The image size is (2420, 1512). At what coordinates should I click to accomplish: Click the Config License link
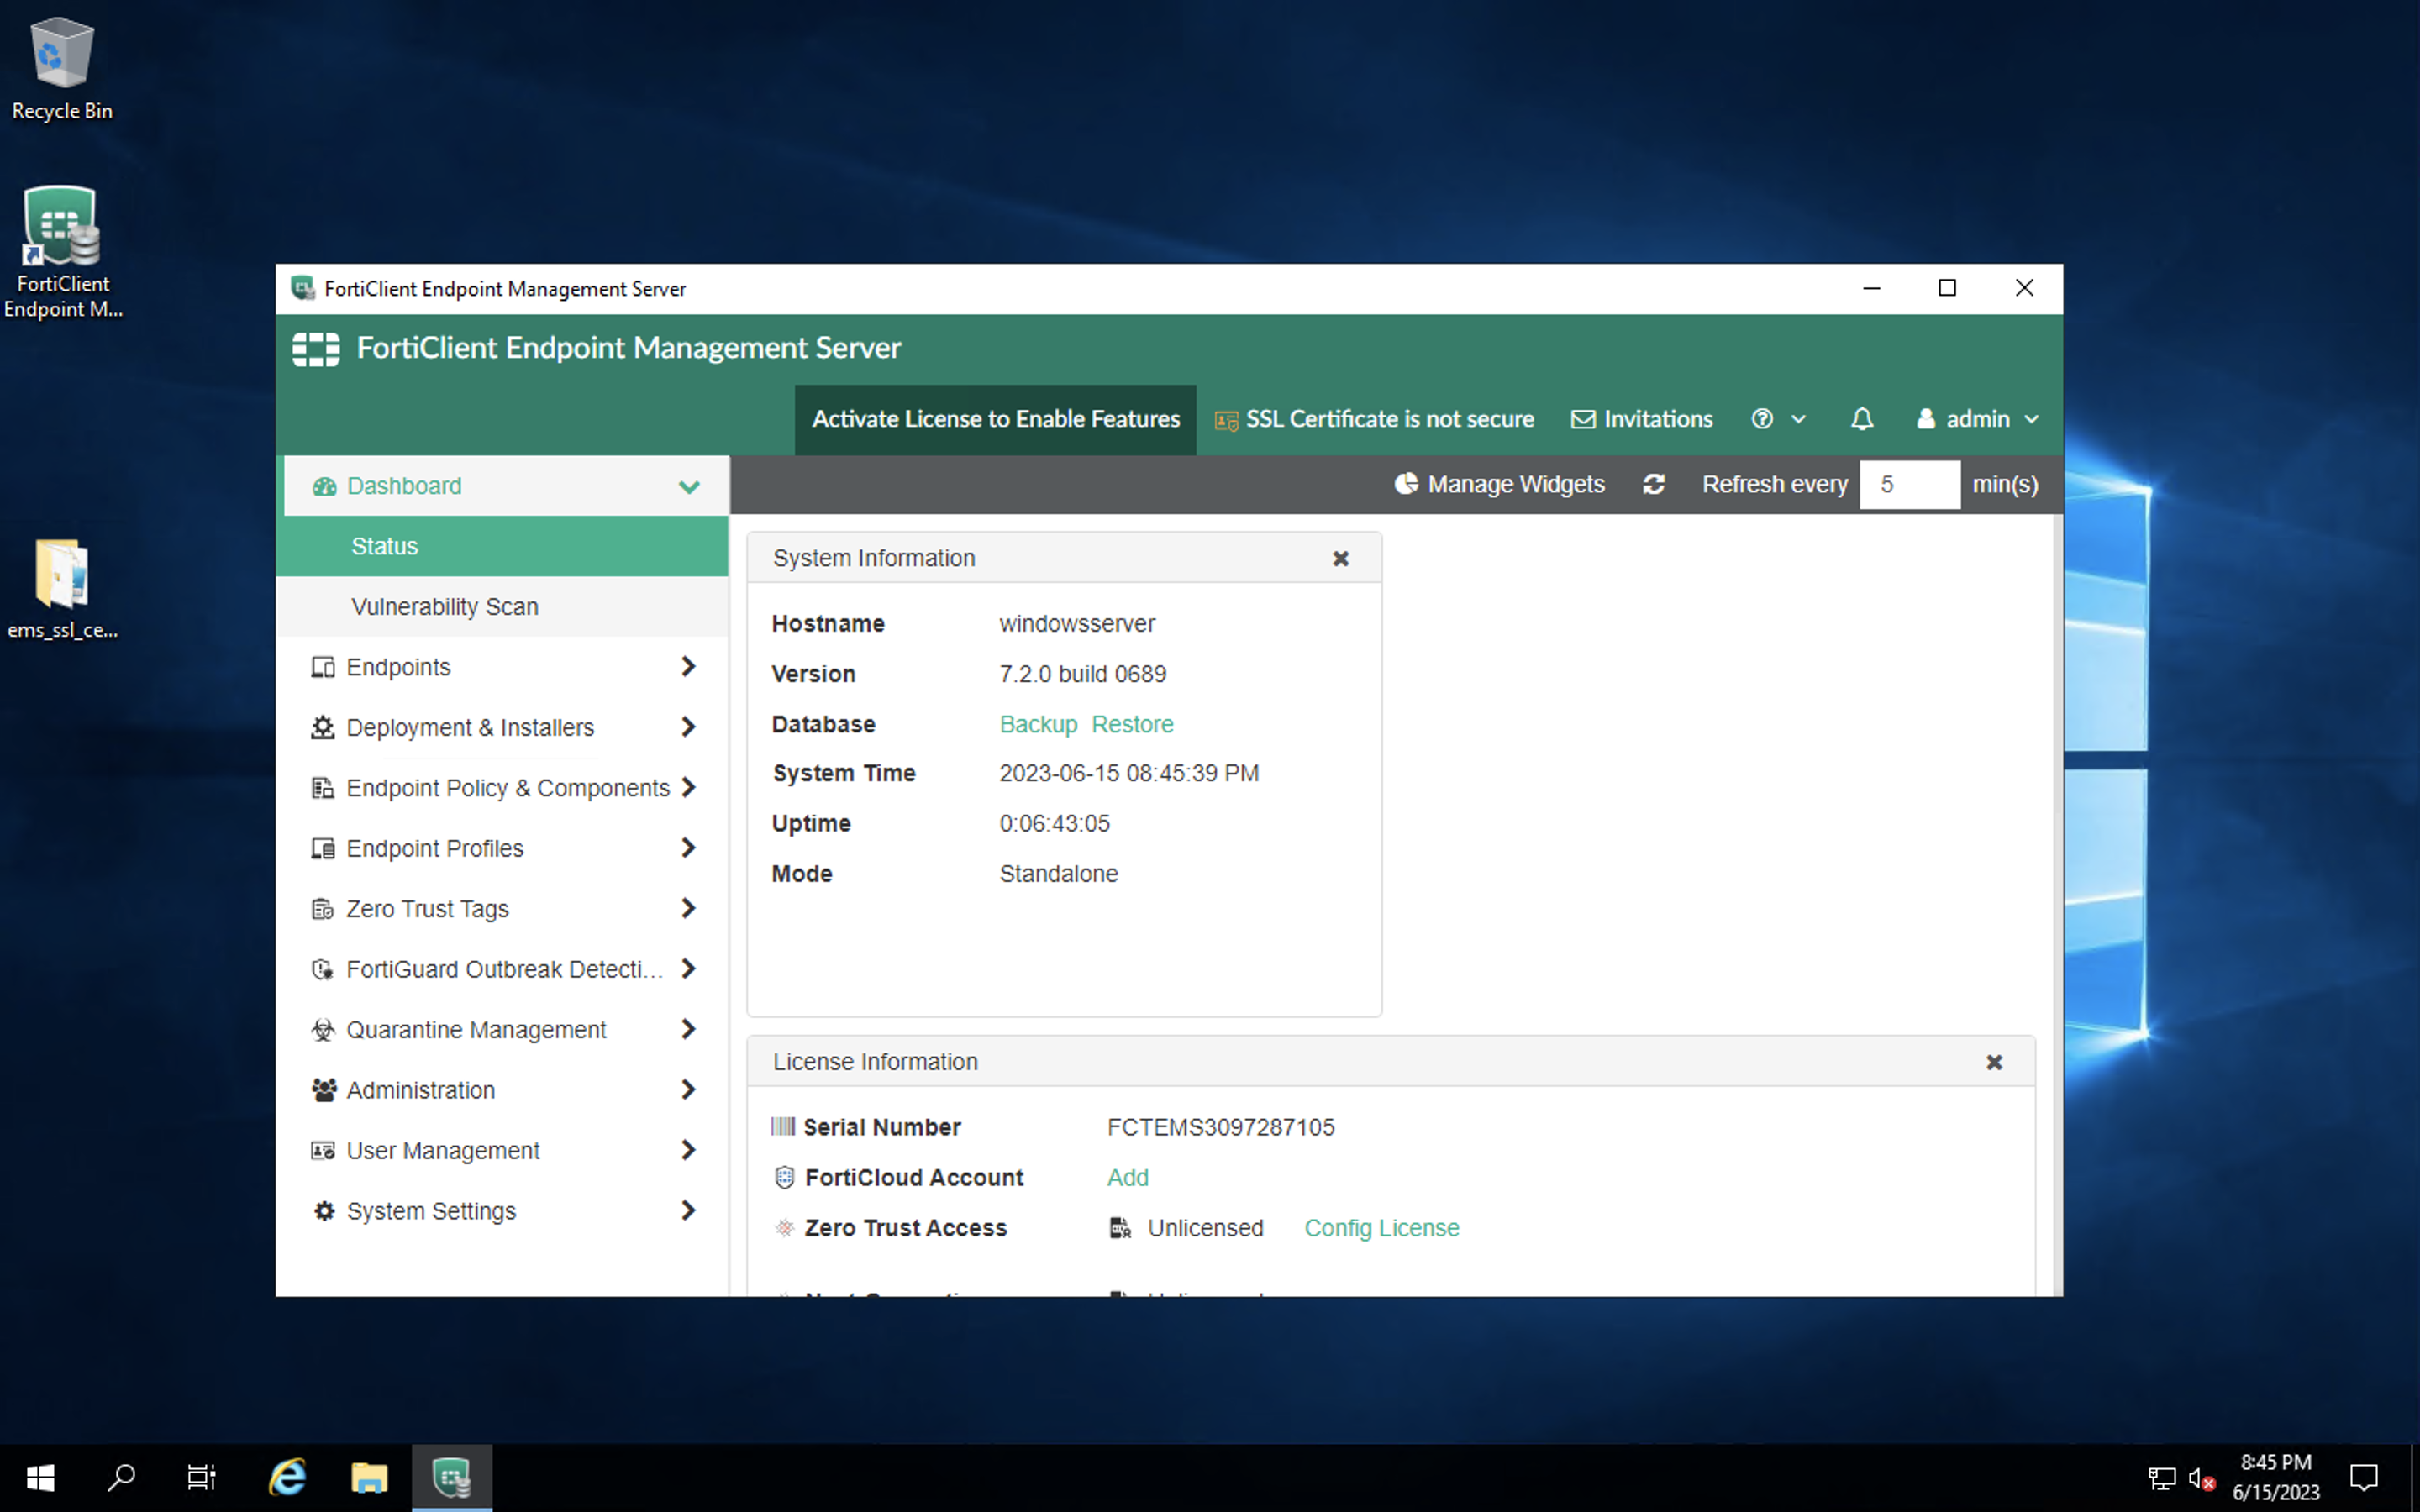(x=1381, y=1228)
